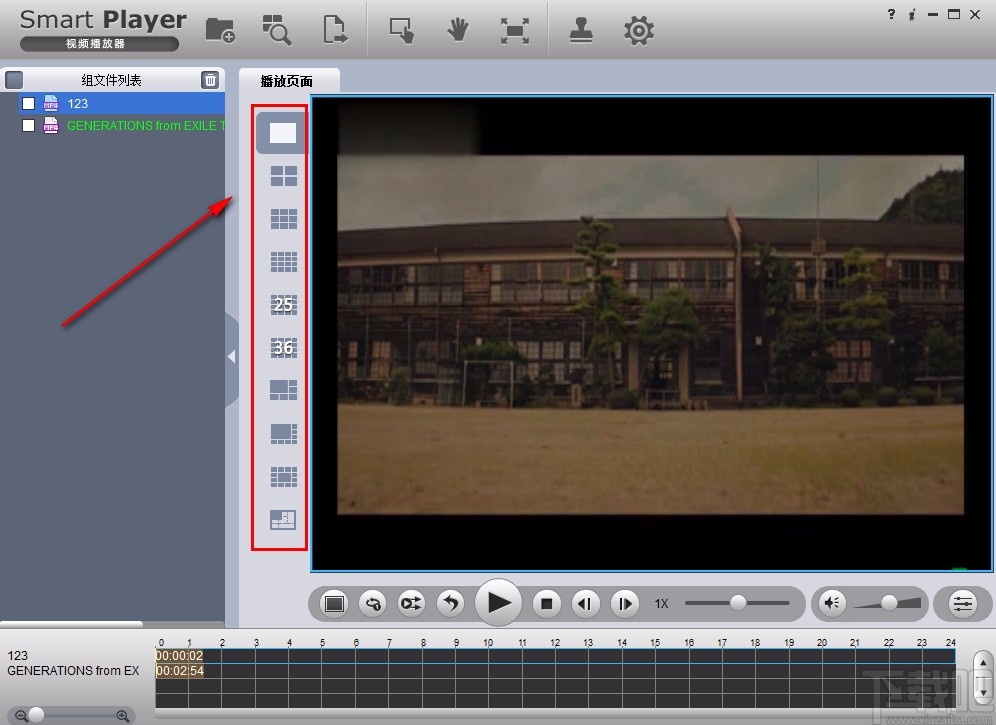The image size is (996, 725).
Task: Adjust the playback speed slider handle
Action: click(x=737, y=602)
